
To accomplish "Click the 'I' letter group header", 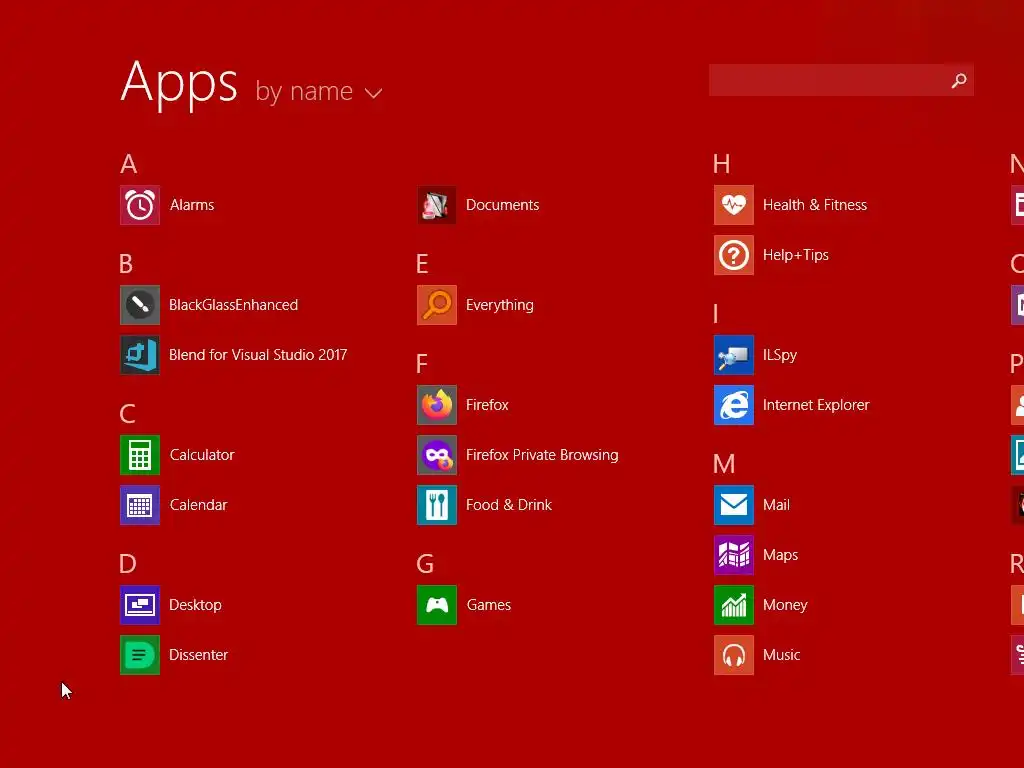I will (716, 314).
